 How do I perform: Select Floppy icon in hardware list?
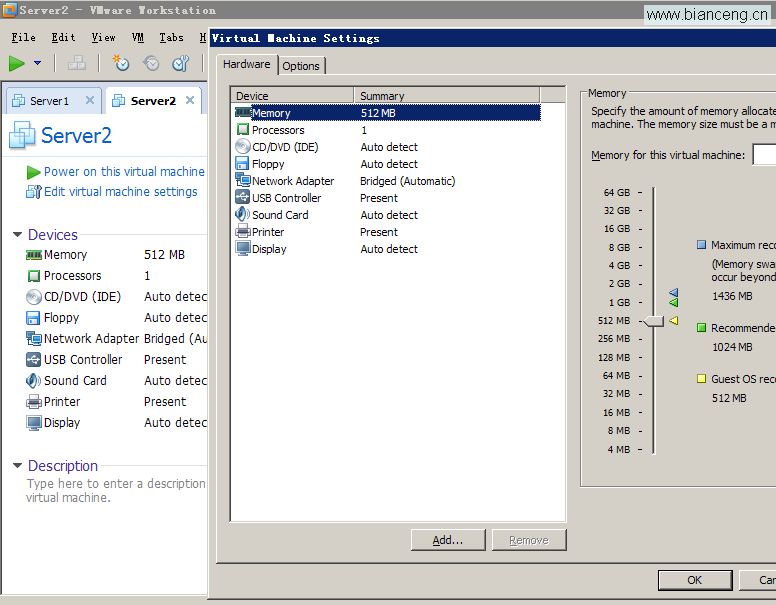[242, 164]
